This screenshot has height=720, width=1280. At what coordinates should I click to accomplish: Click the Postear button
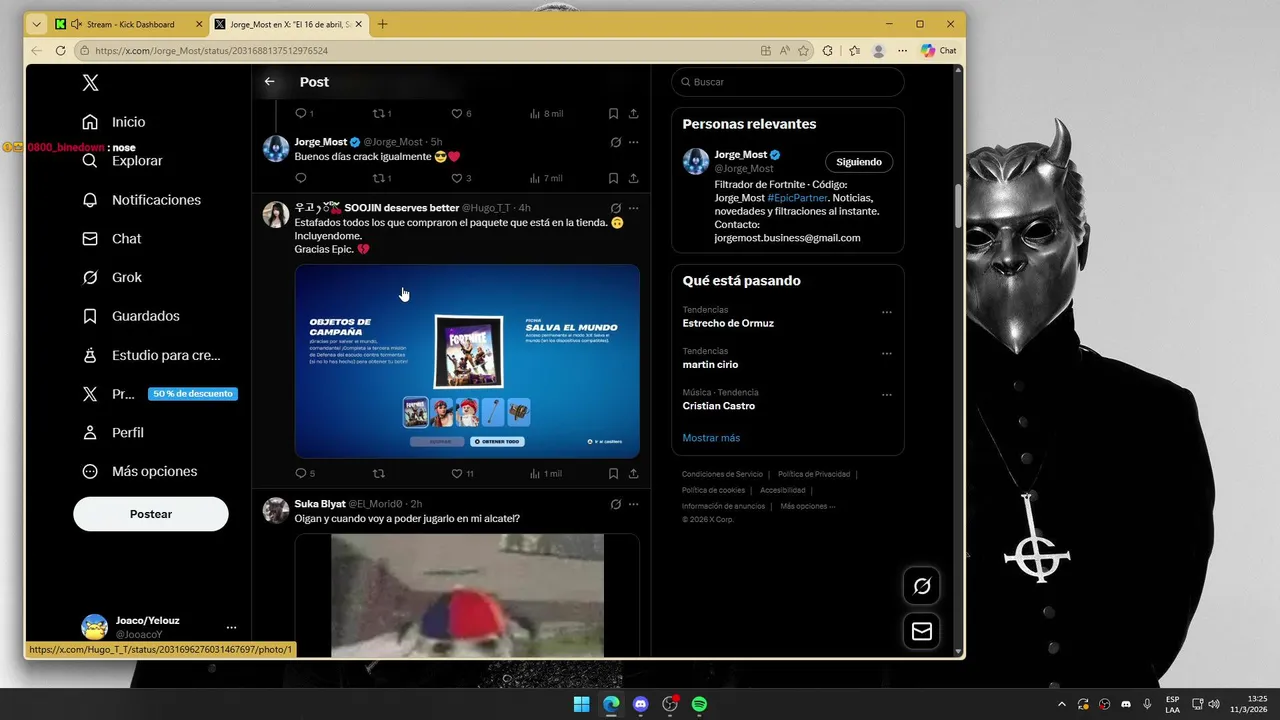coord(151,514)
